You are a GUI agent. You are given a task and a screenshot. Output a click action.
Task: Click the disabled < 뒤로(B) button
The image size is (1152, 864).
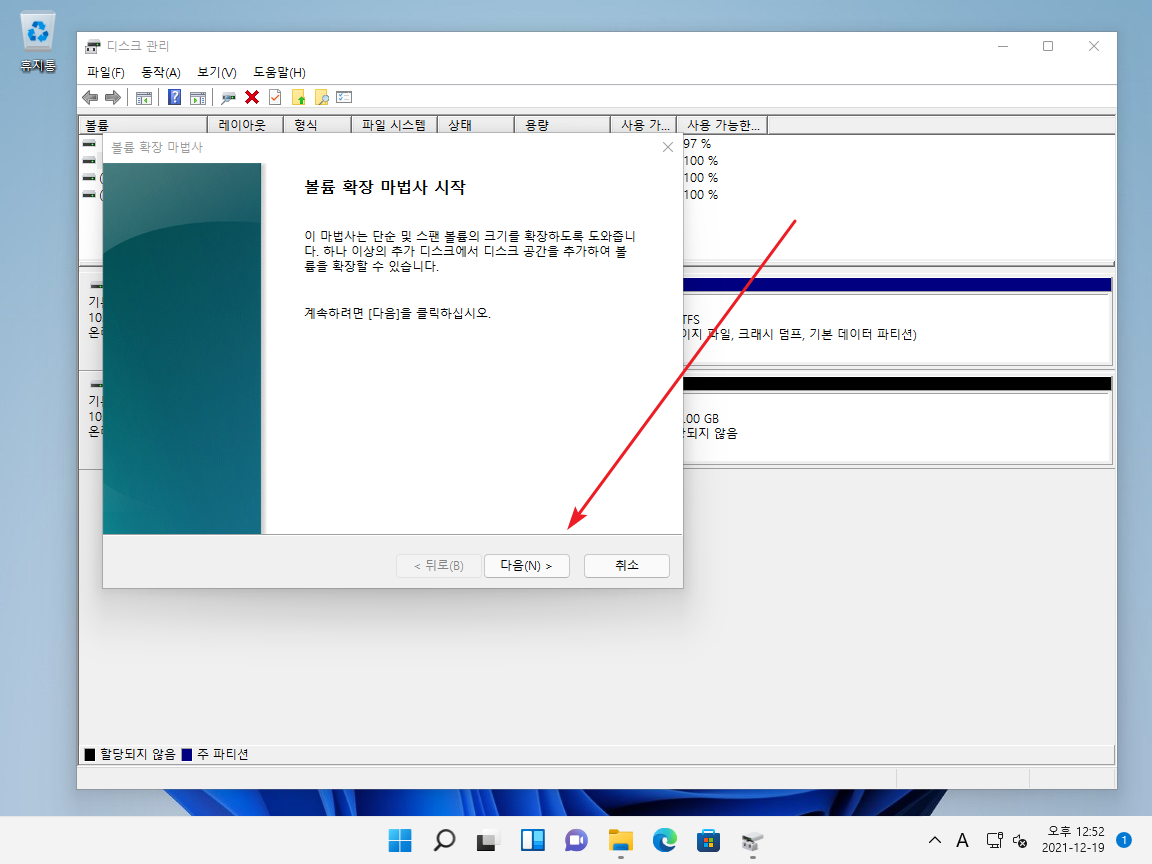point(439,566)
